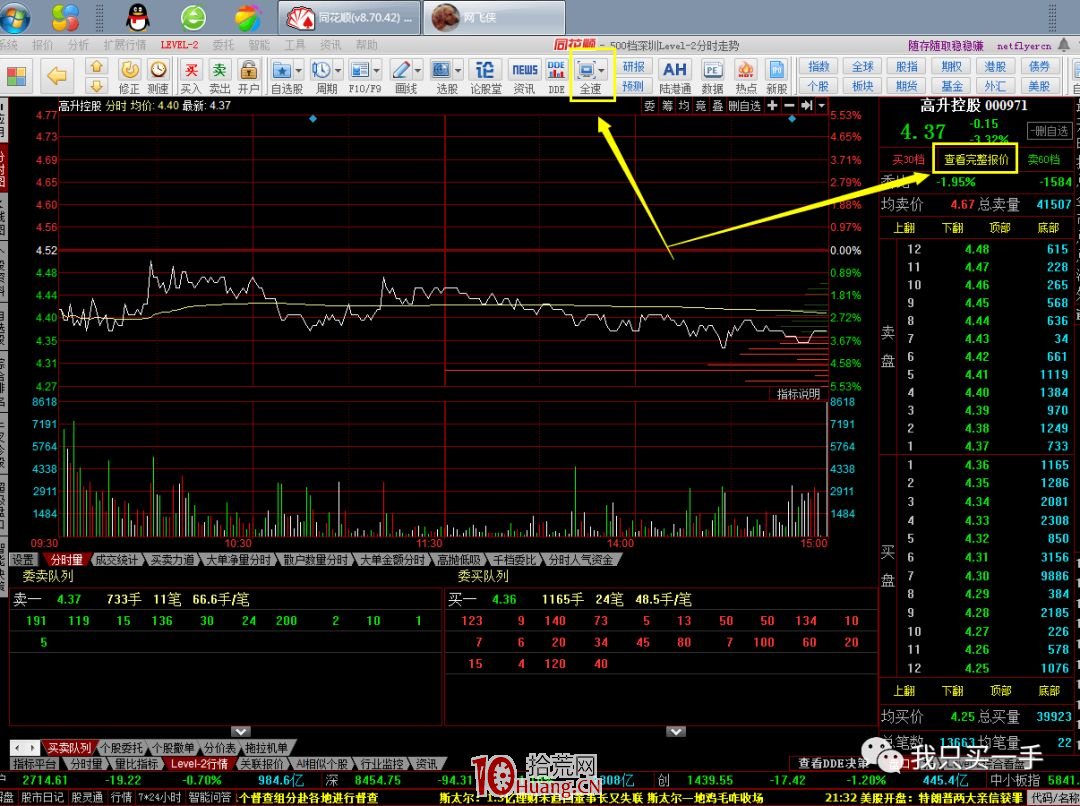Screen dimensions: 1080x806
Task: Click the 卖出 (Sell) toolbar icon
Action: (219, 76)
